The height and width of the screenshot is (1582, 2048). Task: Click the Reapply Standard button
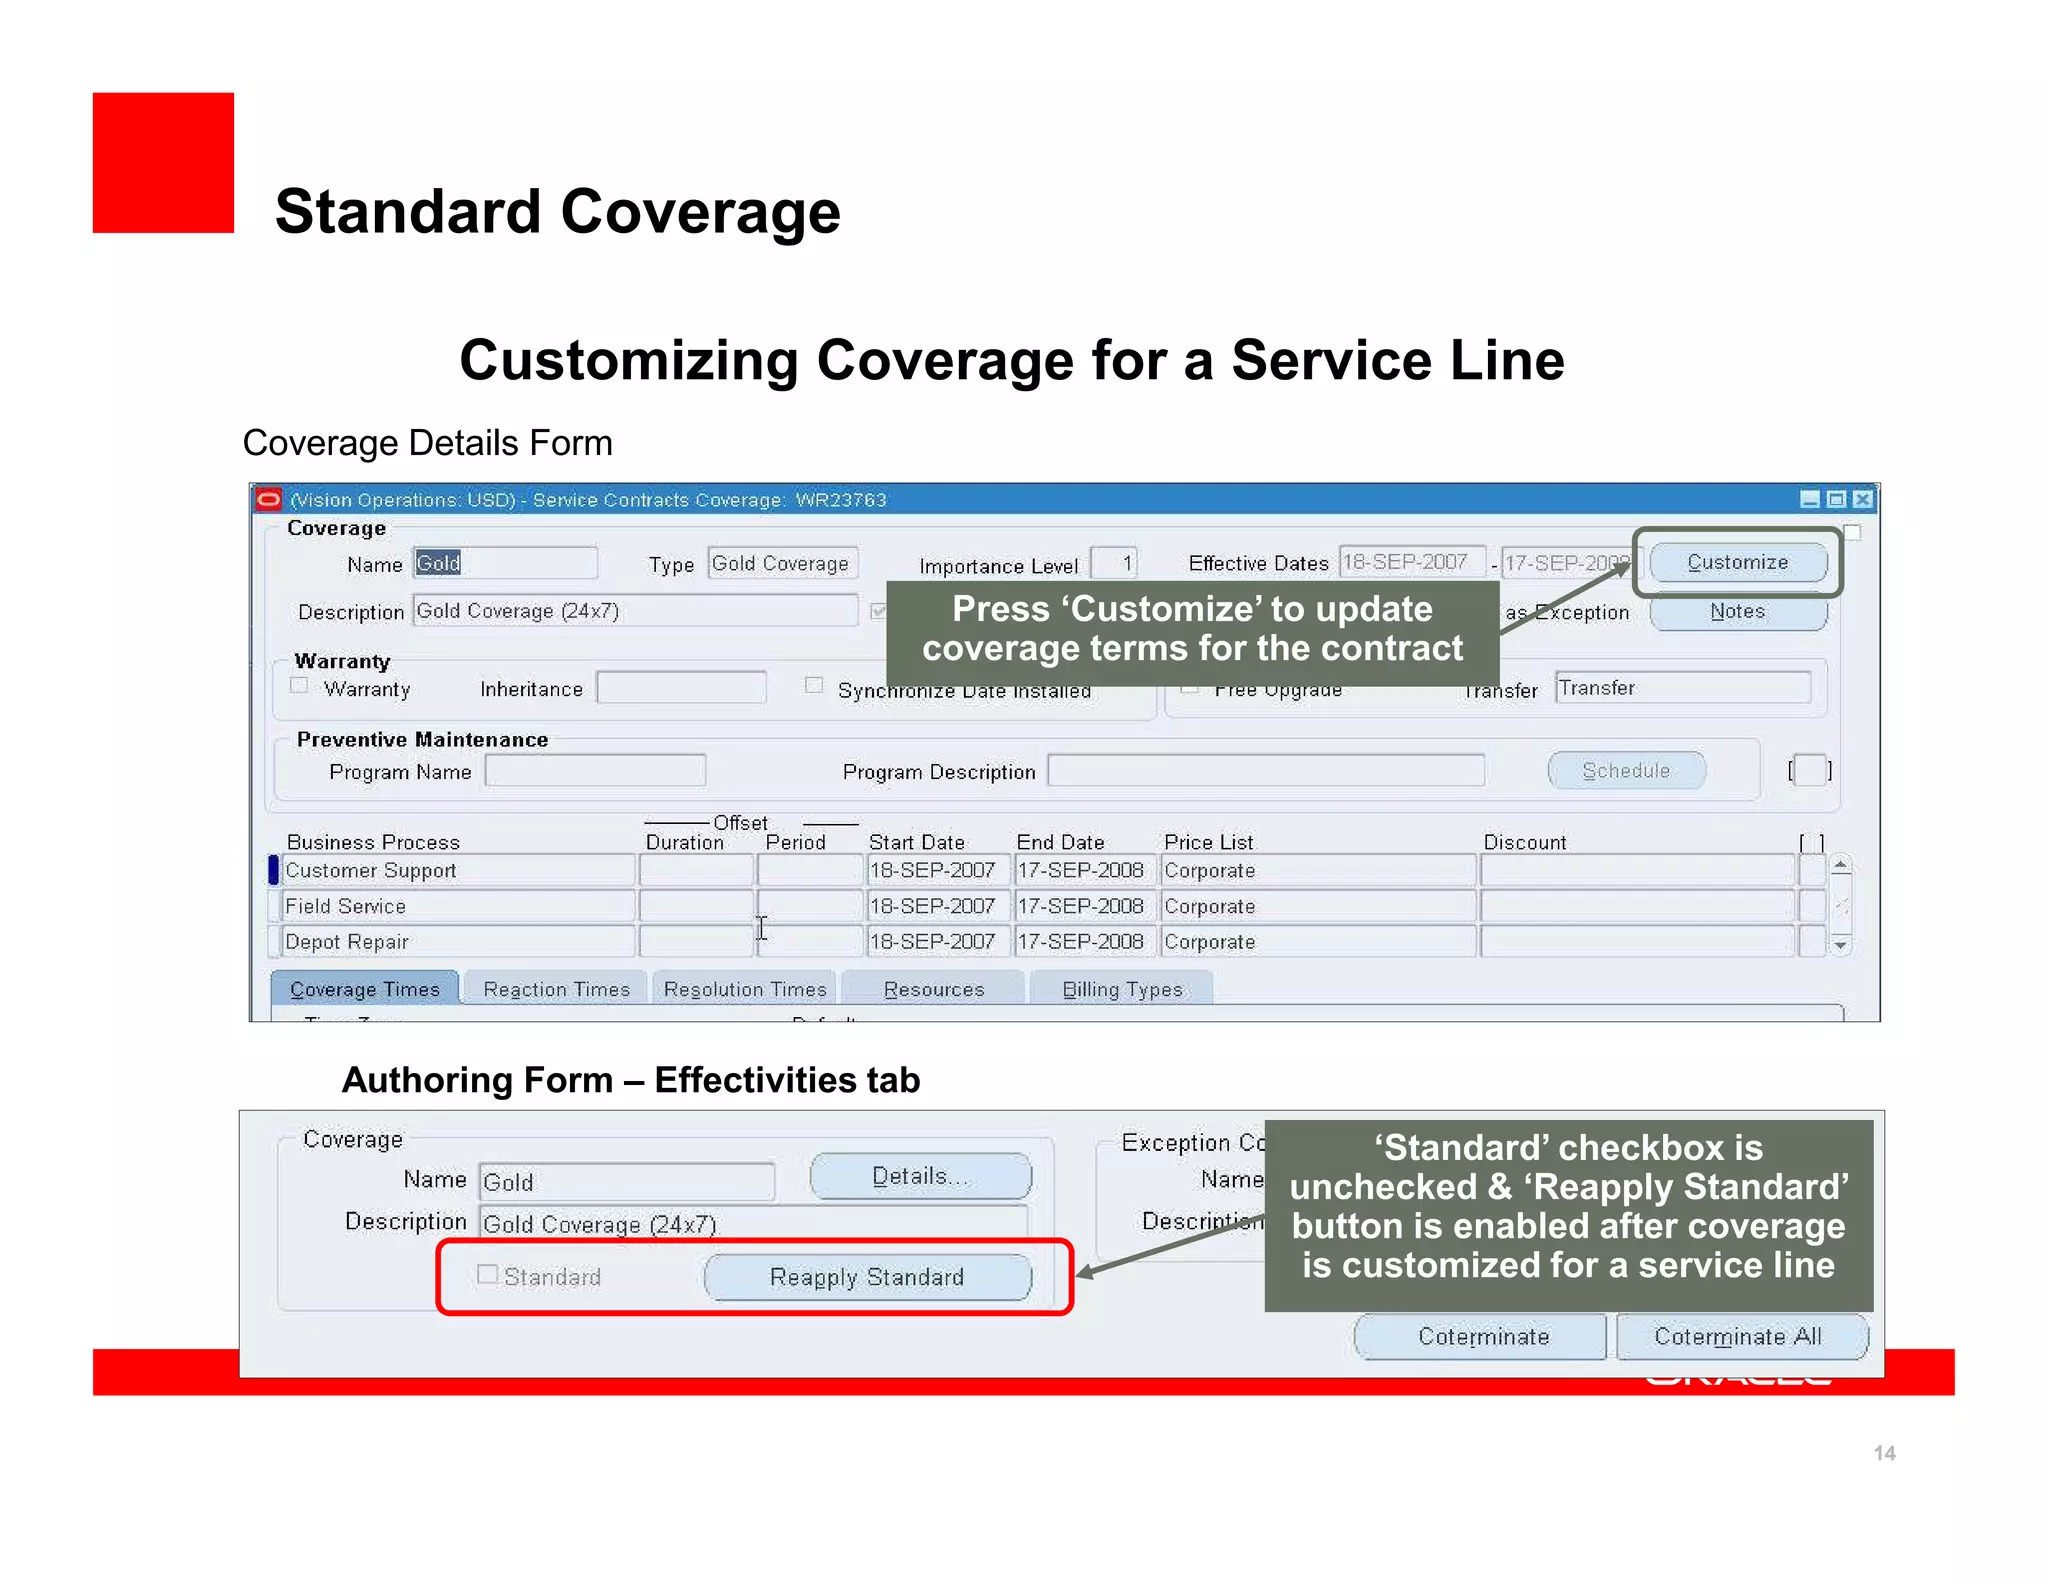(x=867, y=1277)
